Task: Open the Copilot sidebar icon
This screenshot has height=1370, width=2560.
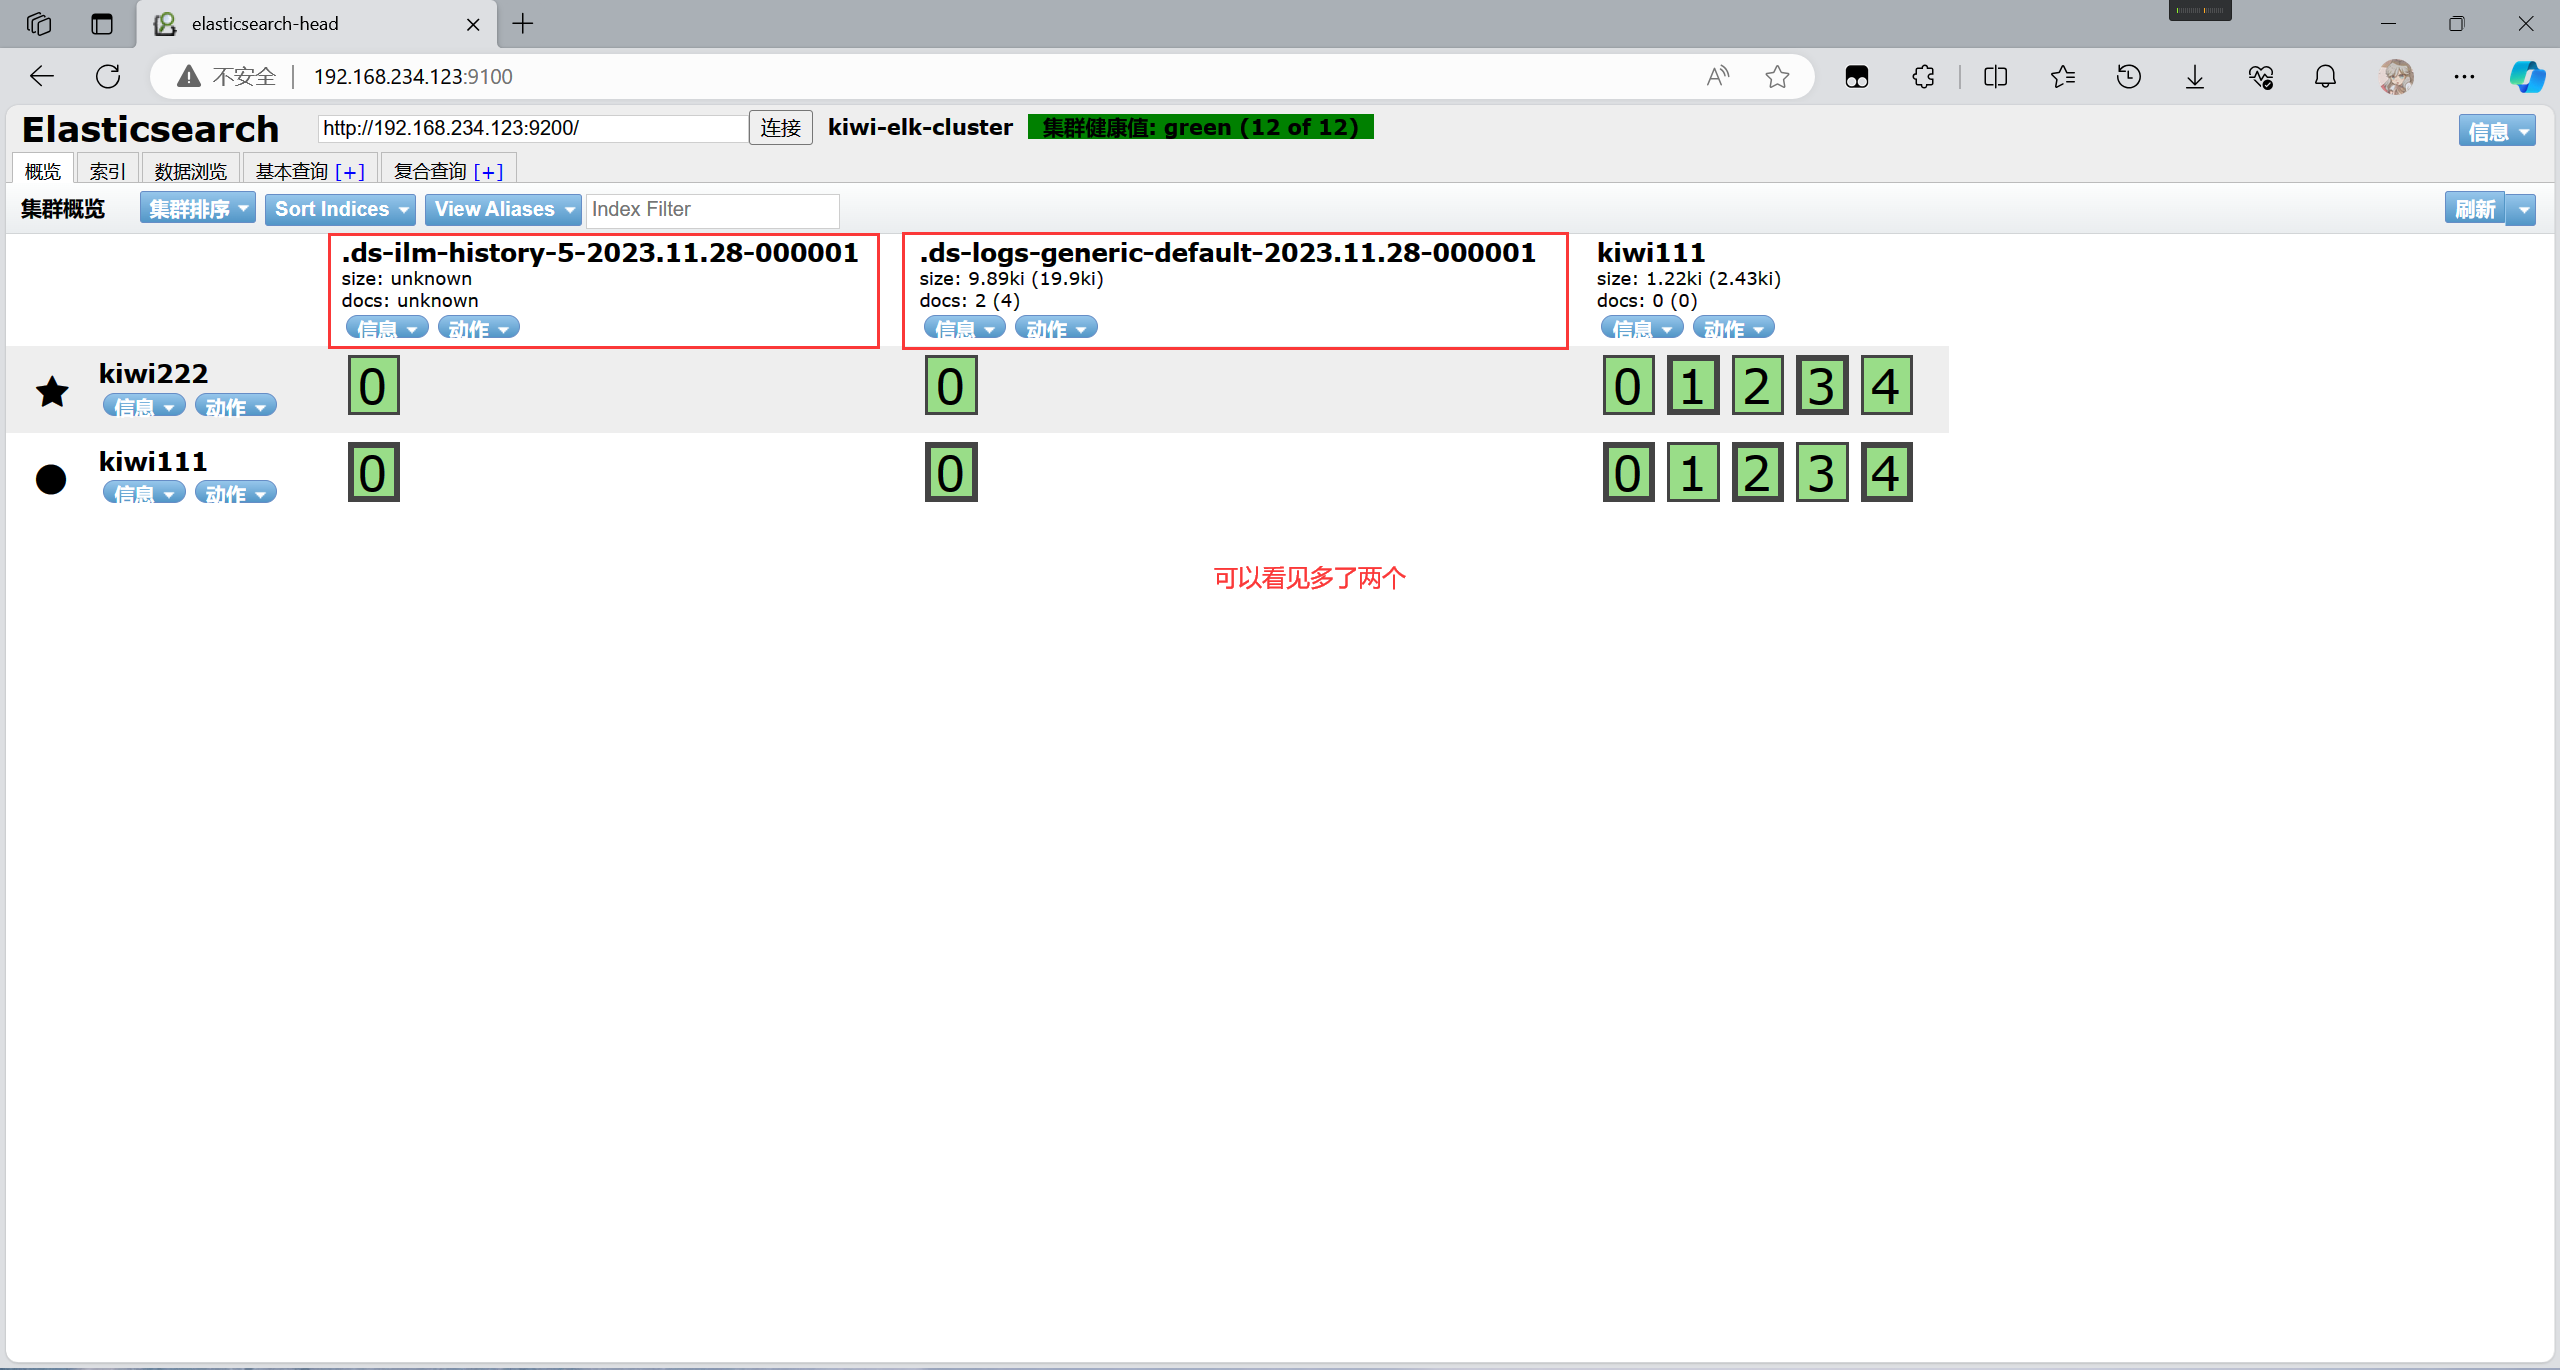Action: coord(2526,76)
